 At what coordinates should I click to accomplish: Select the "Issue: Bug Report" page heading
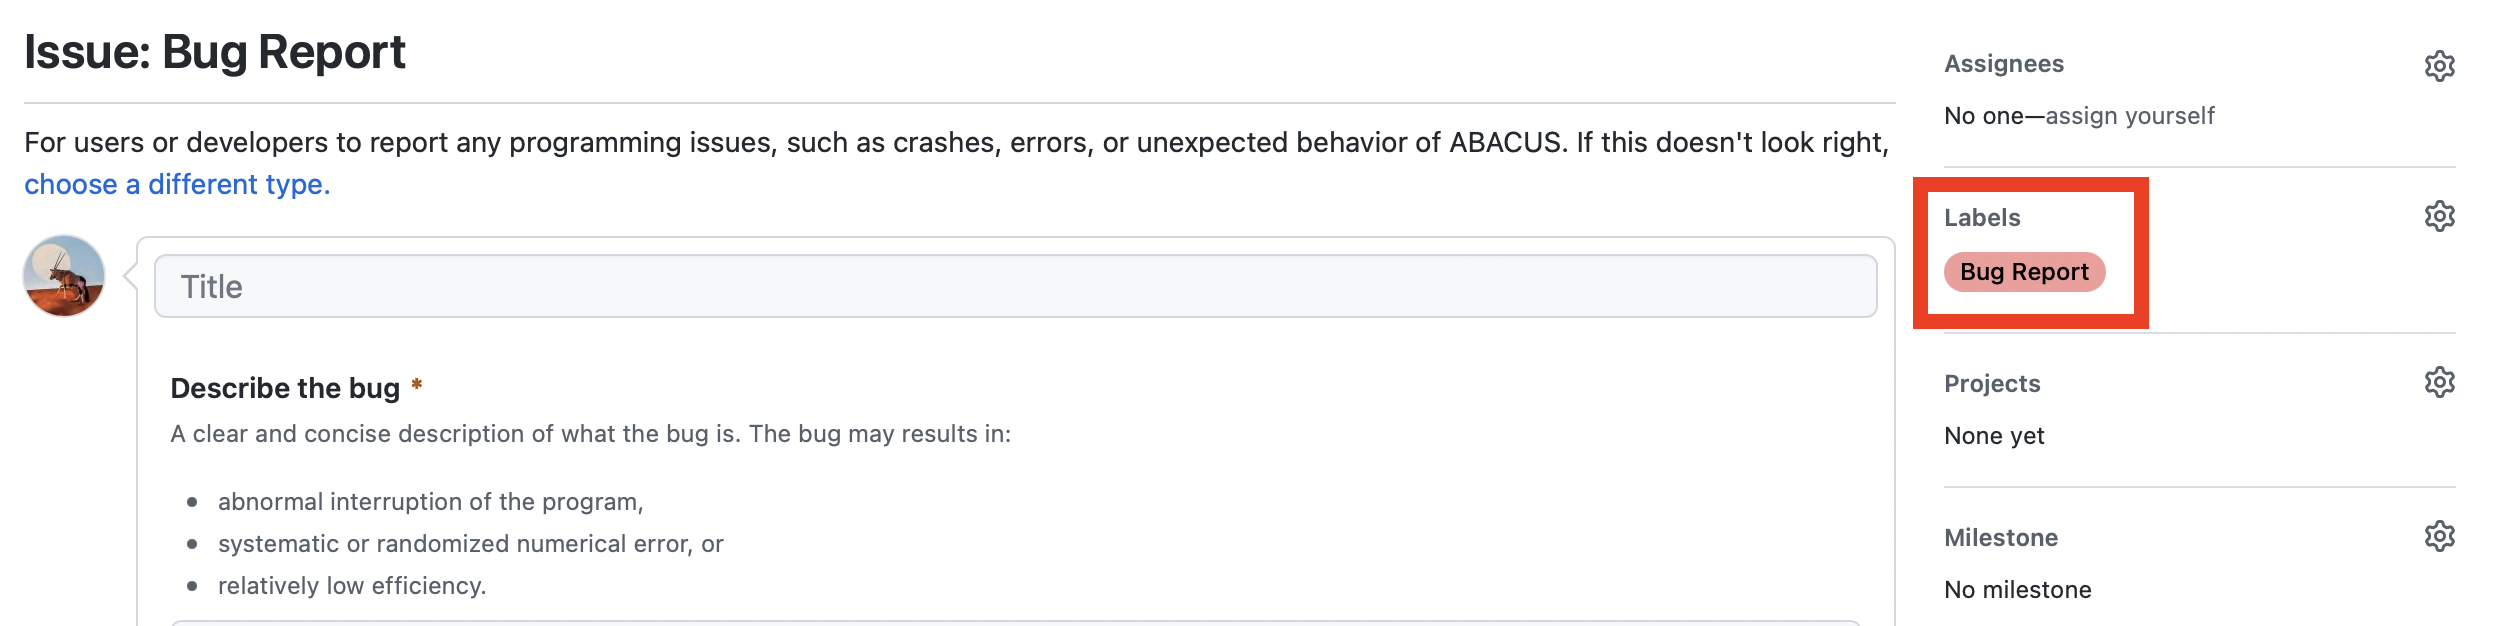point(215,52)
